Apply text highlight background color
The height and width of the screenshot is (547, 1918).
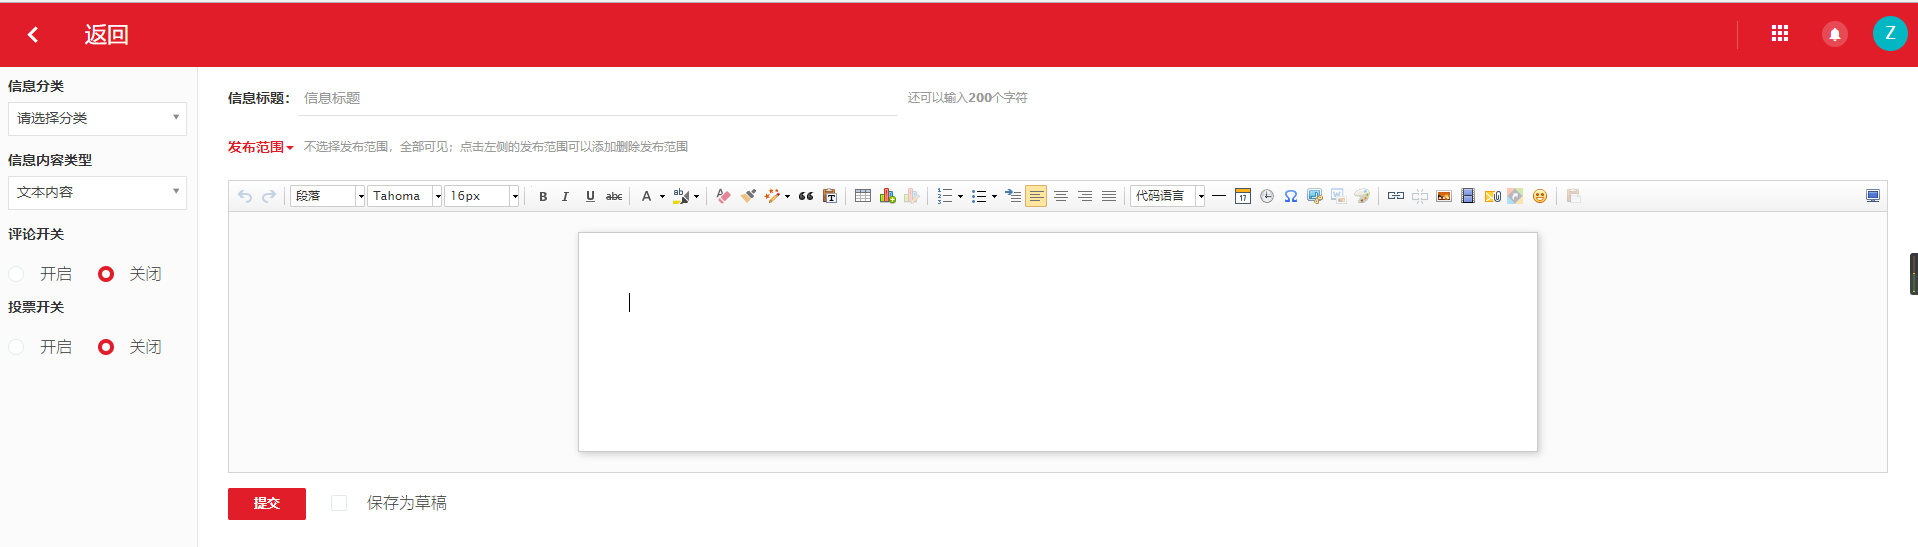click(x=681, y=196)
